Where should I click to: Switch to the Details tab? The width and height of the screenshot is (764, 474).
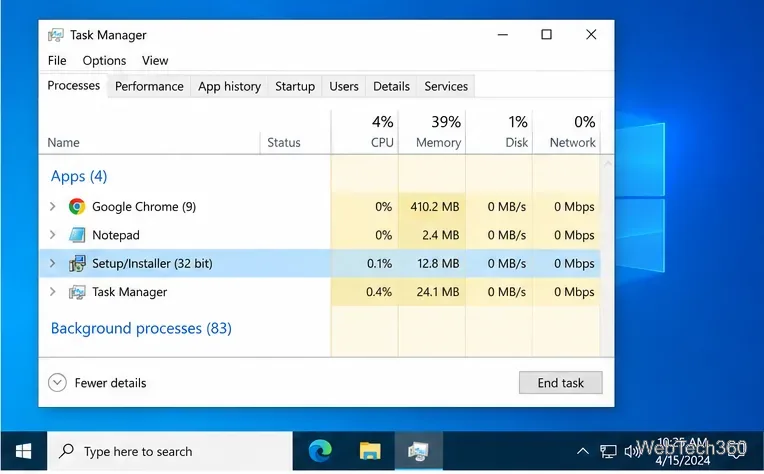pos(391,86)
